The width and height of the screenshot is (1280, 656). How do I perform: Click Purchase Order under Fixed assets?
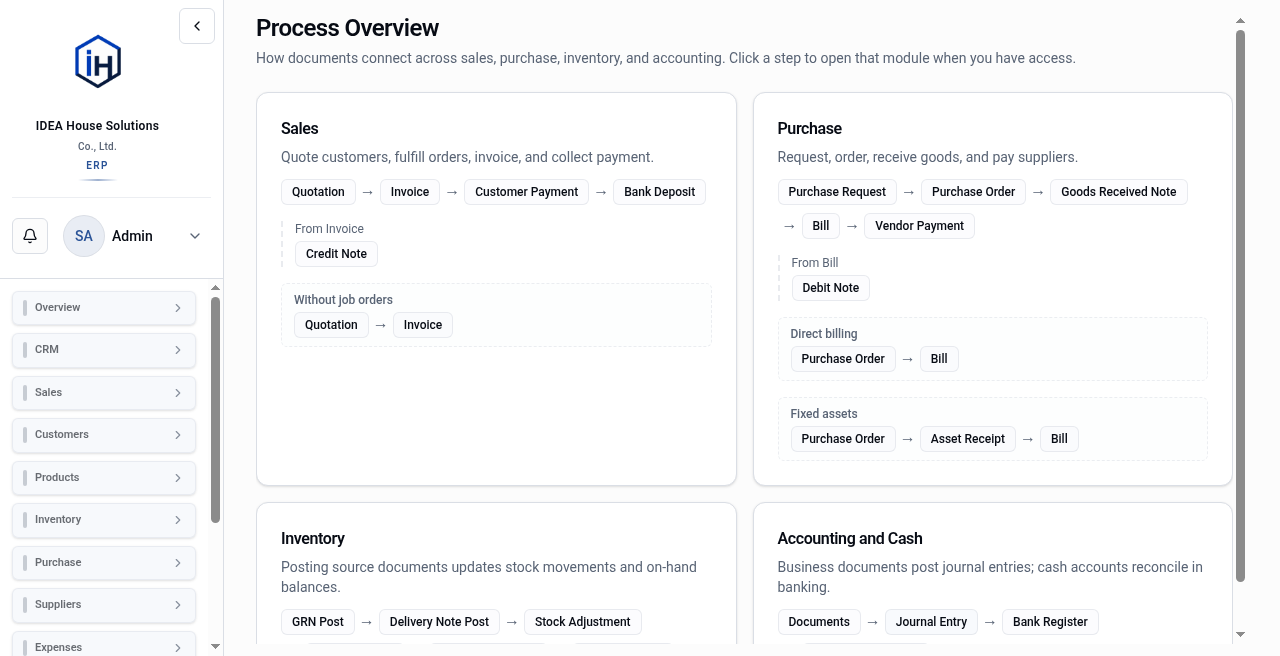point(843,439)
